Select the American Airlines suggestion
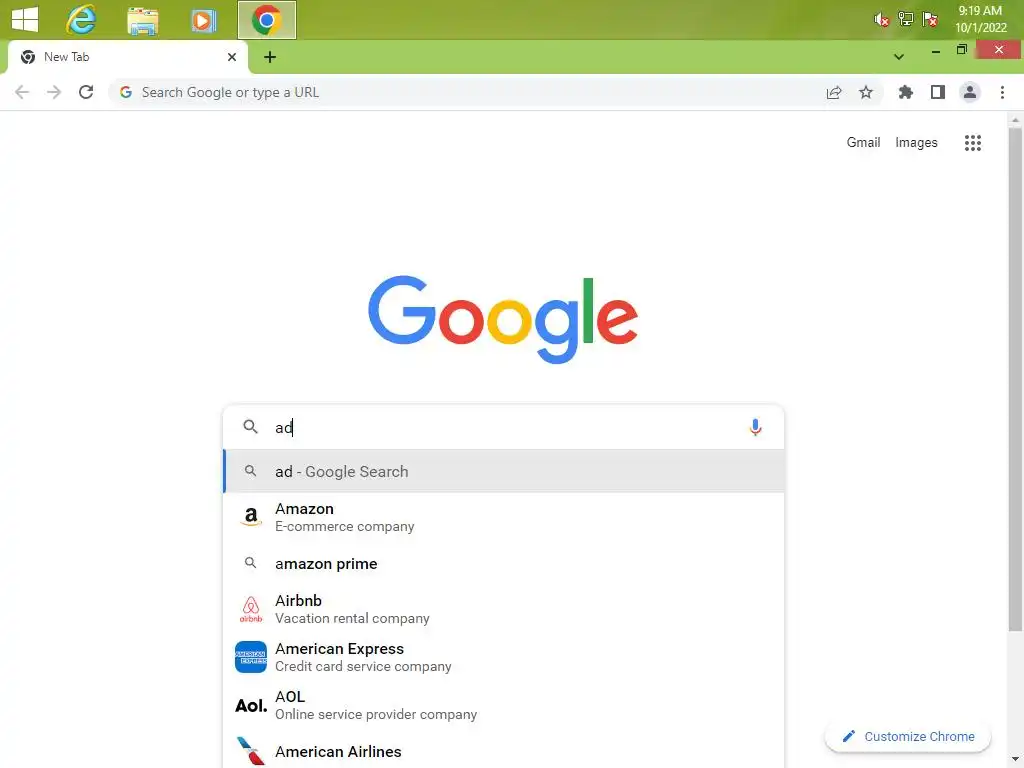Viewport: 1024px width, 768px height. coord(503,751)
